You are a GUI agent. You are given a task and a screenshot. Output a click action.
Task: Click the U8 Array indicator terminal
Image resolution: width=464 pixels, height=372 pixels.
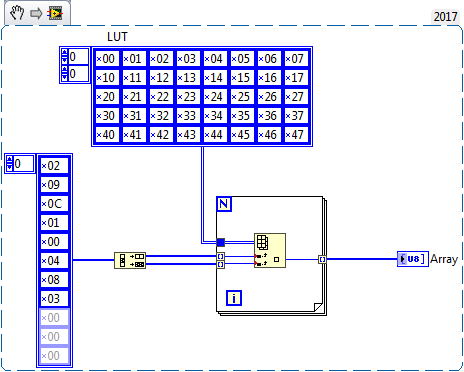413,259
